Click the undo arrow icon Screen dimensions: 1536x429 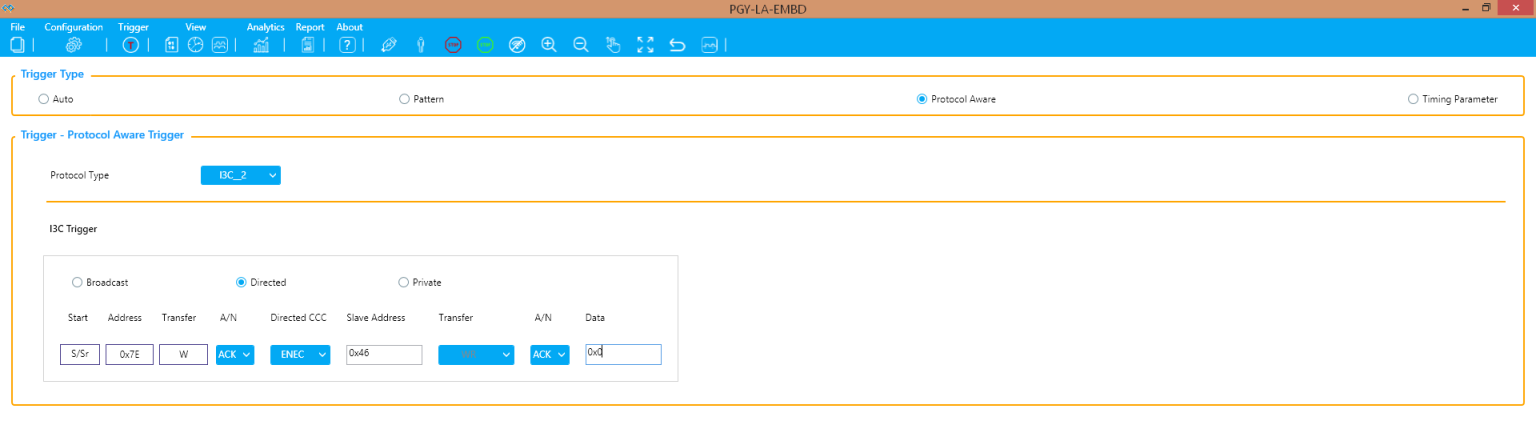[x=677, y=45]
